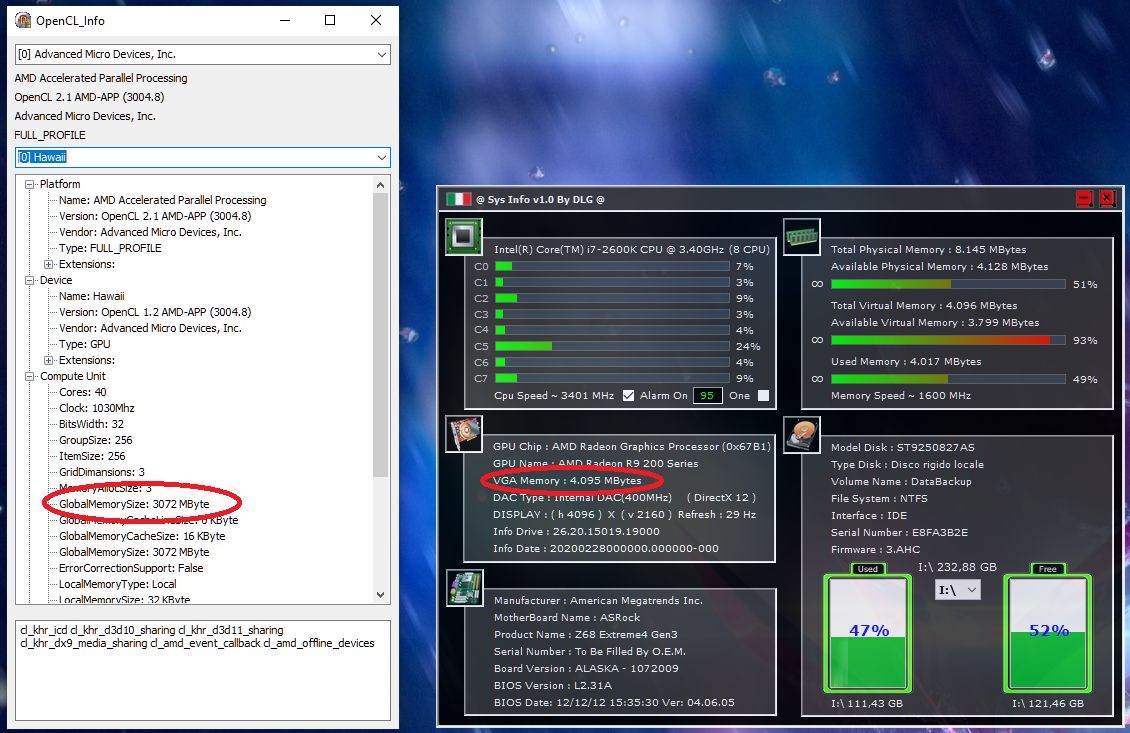Screen dimensions: 1130x733
Task: Click 'Info Drive : 26.20.15019.19000' text
Action: [576, 532]
